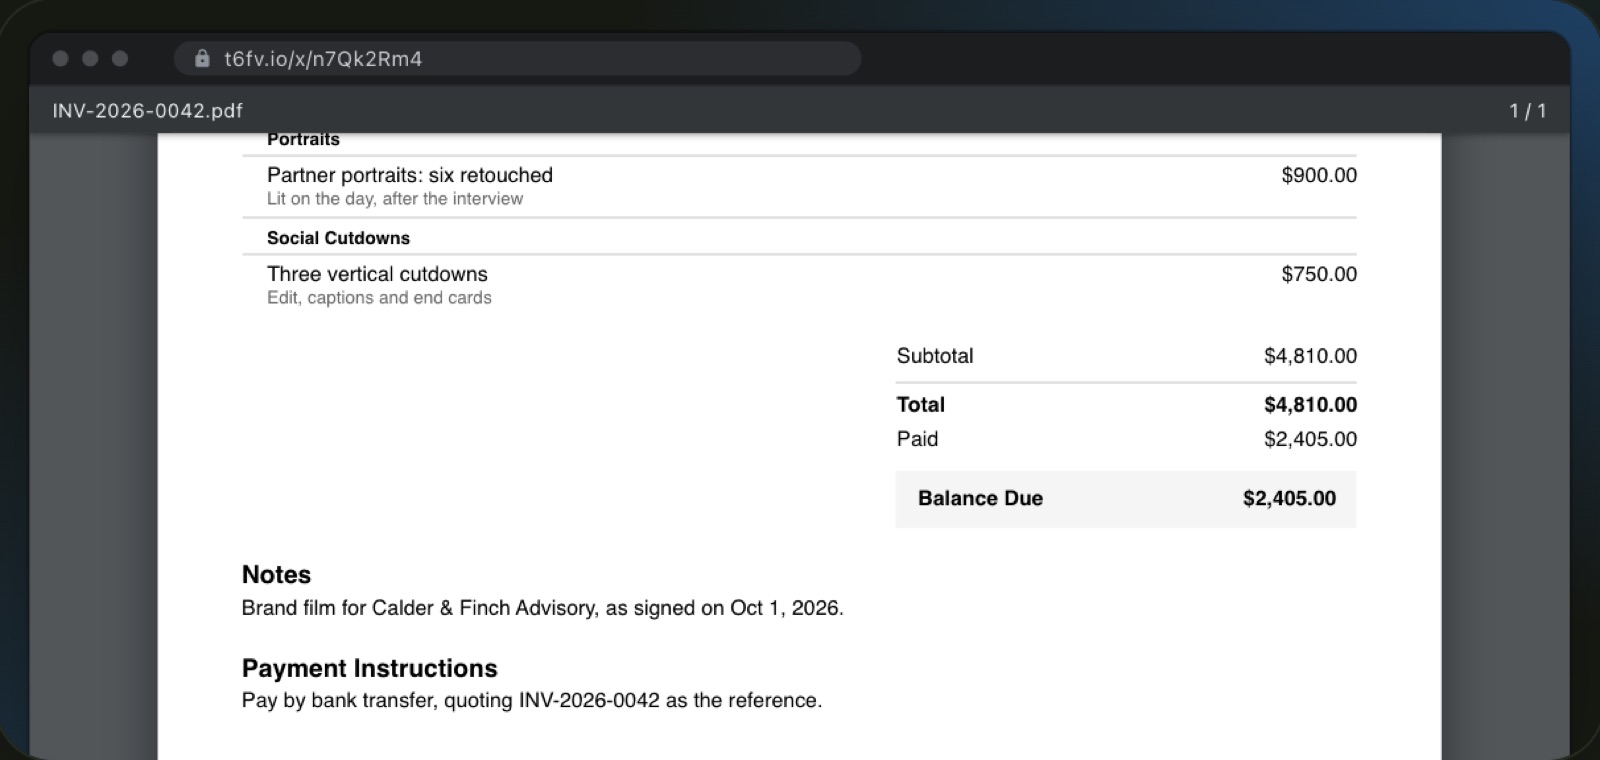This screenshot has height=760, width=1600.
Task: Click the $900.00 amount
Action: (x=1319, y=175)
